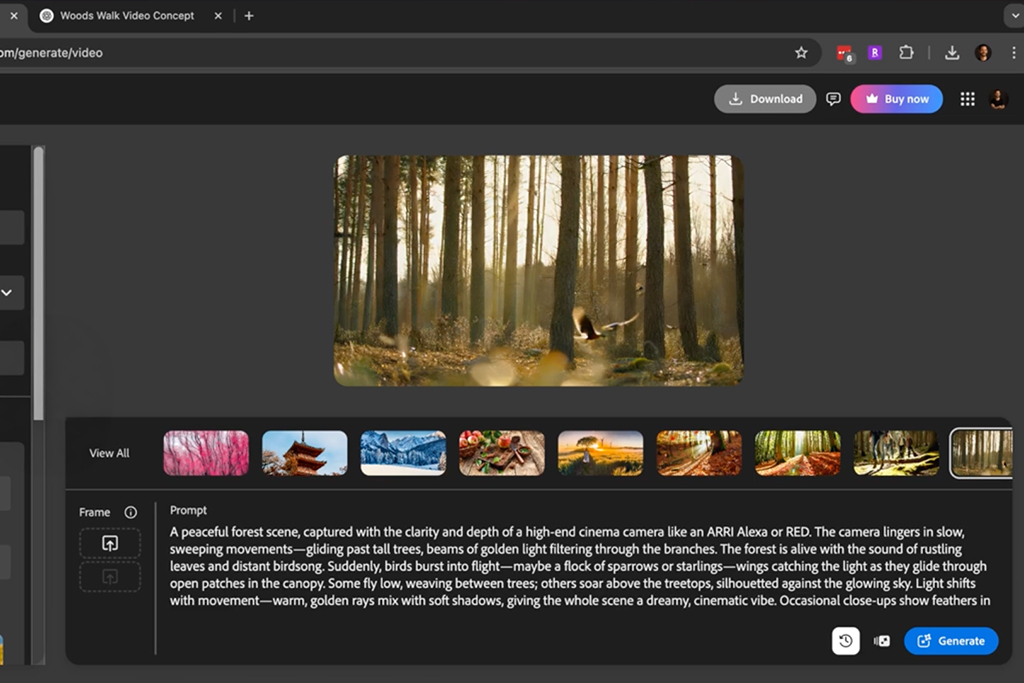Click the Generate button
This screenshot has width=1024, height=683.
(x=950, y=641)
